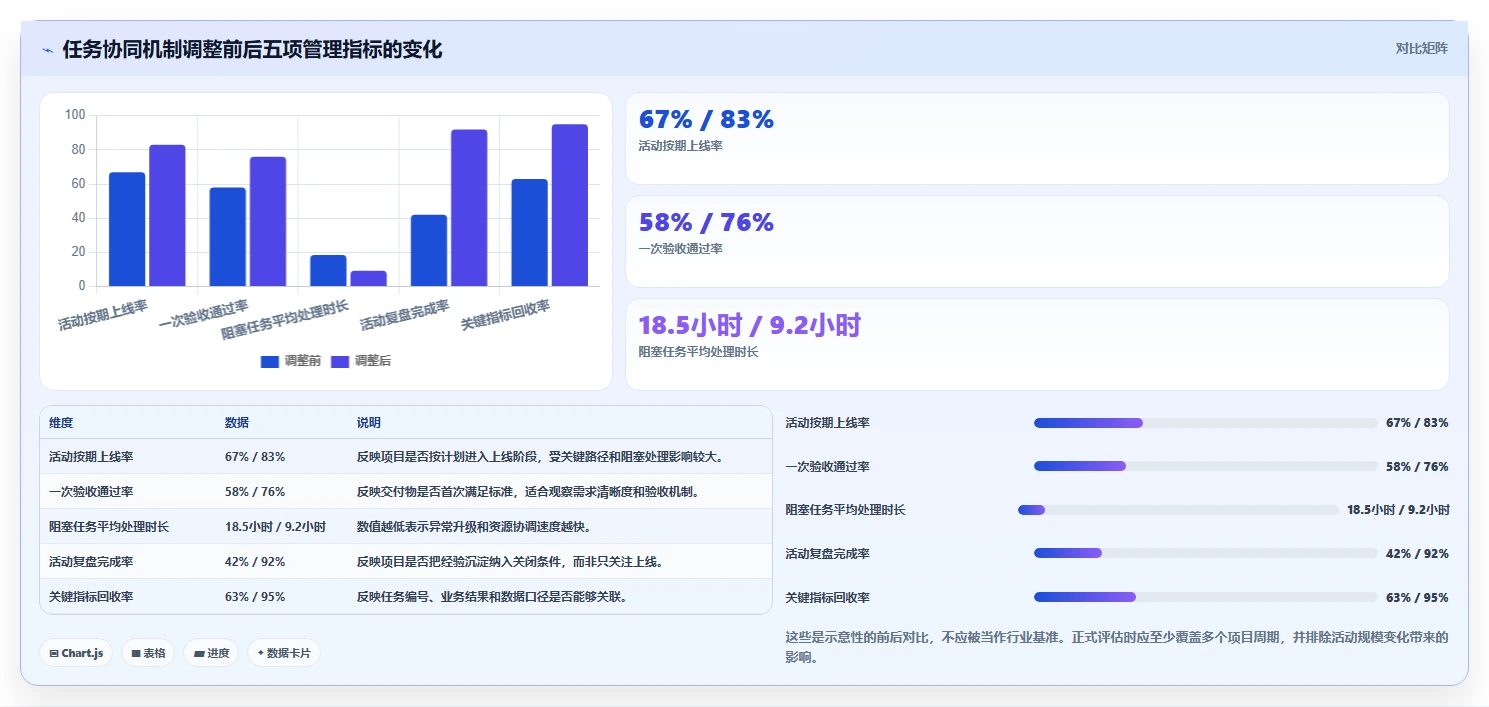Click the 调整后 bar for 一次验收通过率
The width and height of the screenshot is (1489, 707).
268,221
